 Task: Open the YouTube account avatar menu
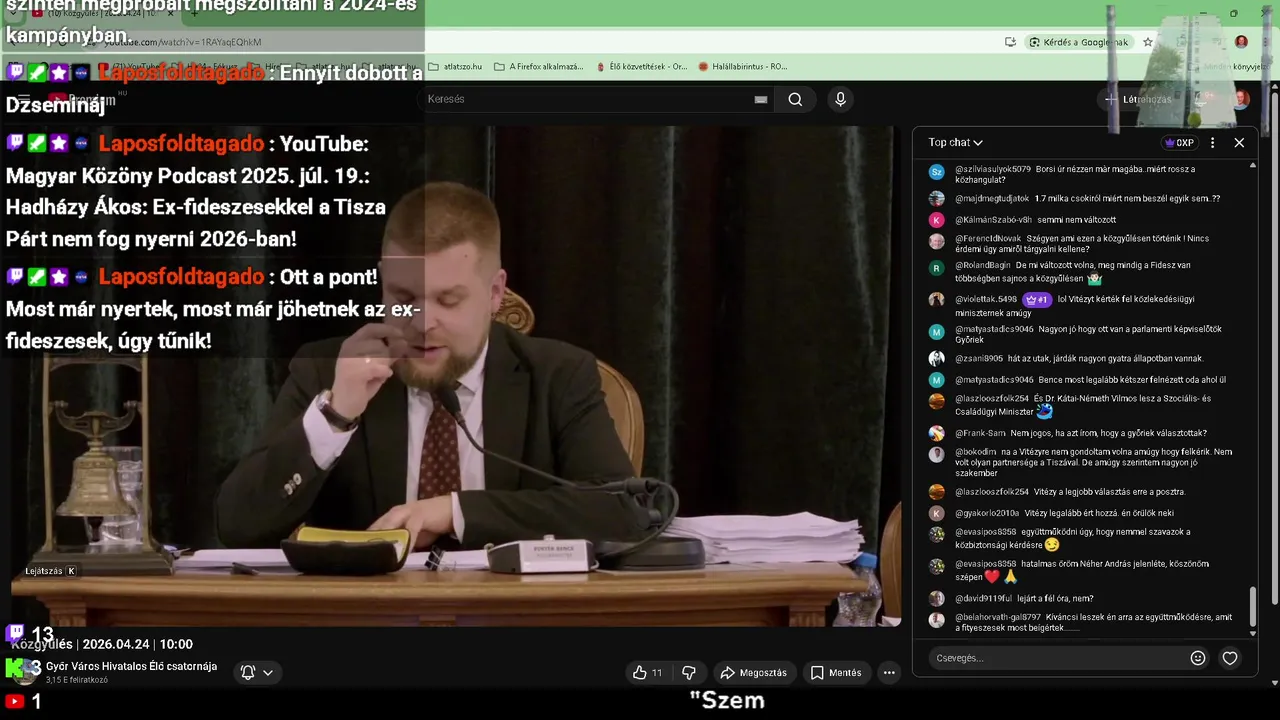(1241, 99)
